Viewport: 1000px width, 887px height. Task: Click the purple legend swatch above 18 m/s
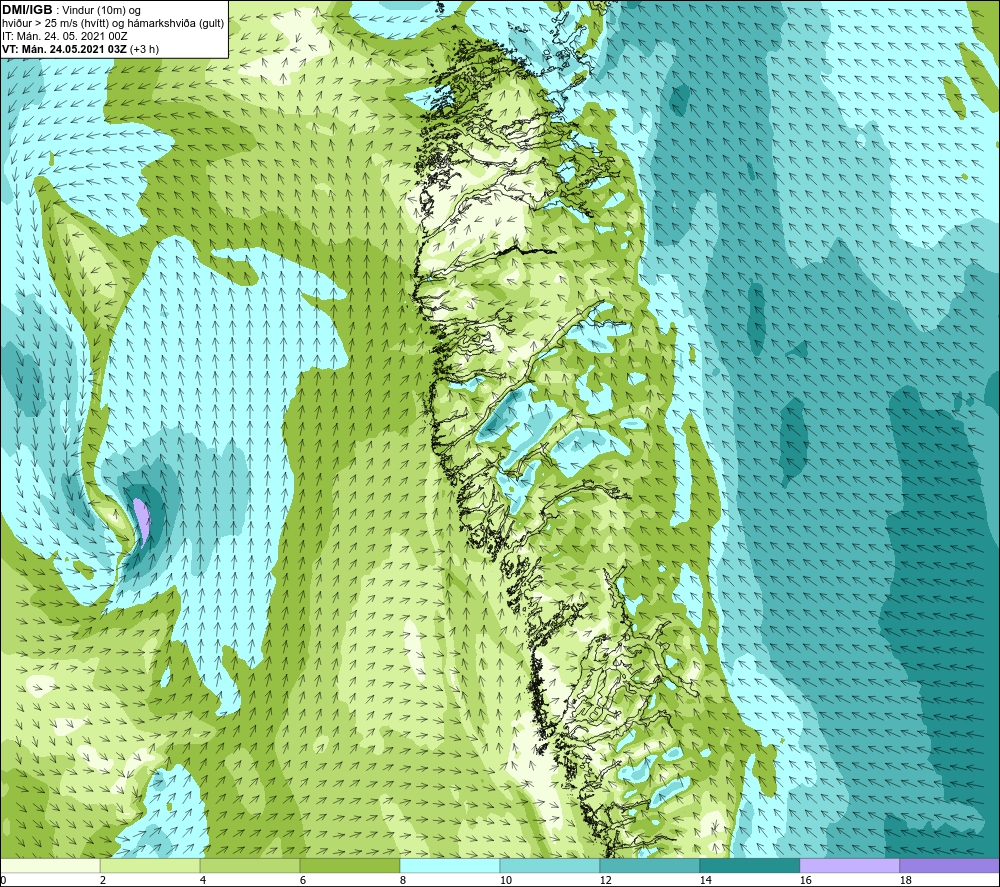949,866
